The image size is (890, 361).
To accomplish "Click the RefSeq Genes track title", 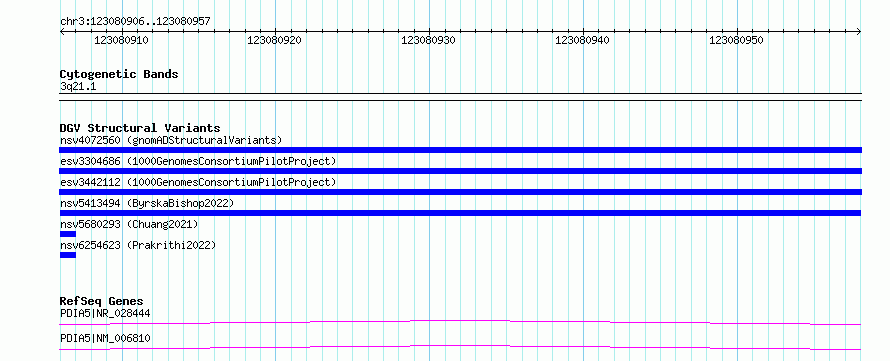I will (x=102, y=301).
